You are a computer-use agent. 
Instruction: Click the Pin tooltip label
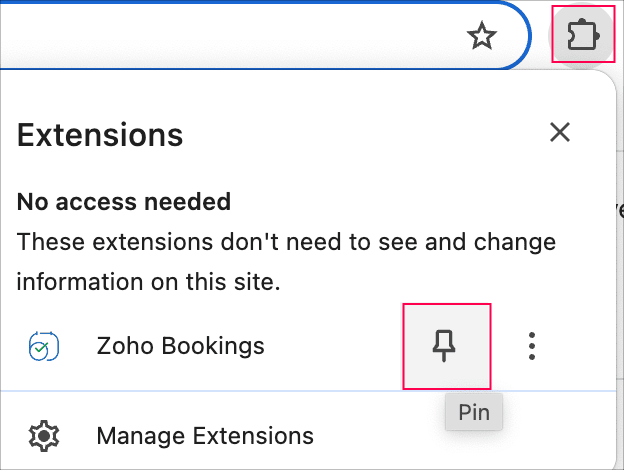[474, 412]
